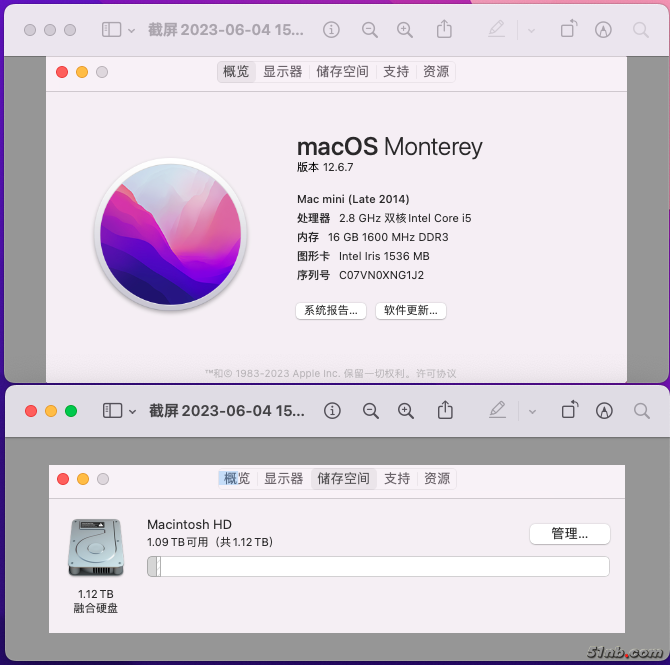Toggle sidebar view in top Preview window
Viewport: 670px width, 665px height.
coord(112,30)
